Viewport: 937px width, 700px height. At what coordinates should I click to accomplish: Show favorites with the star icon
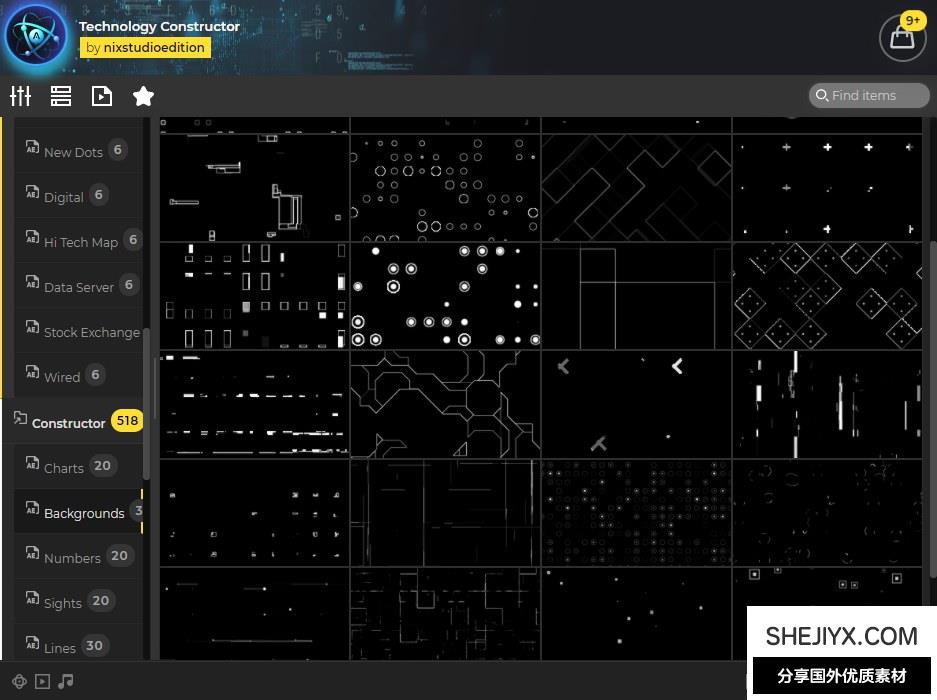(x=143, y=96)
